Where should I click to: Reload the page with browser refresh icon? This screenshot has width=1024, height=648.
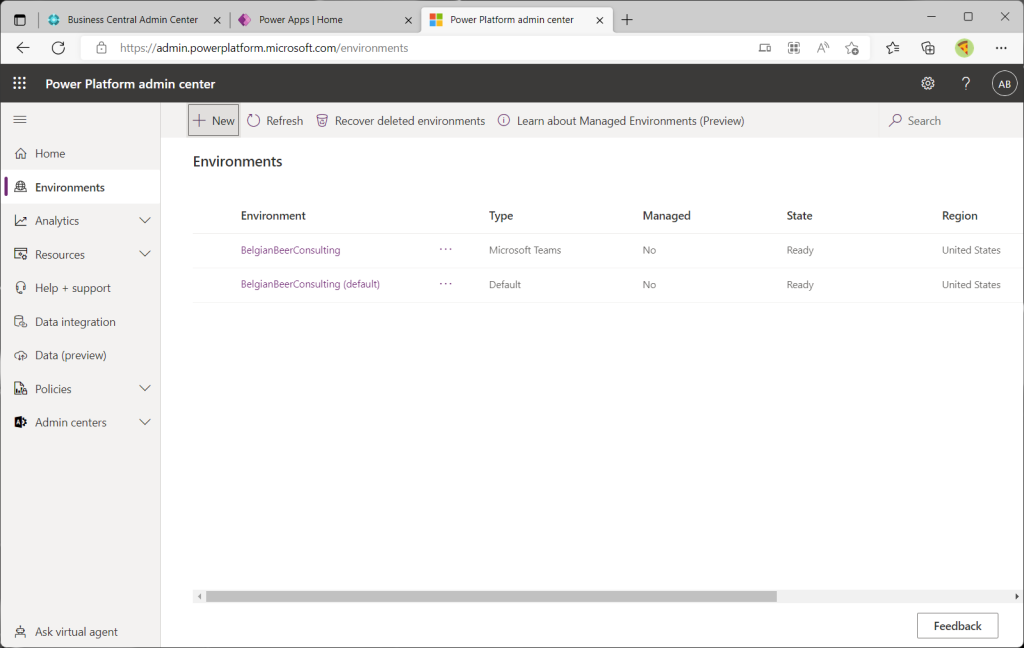click(58, 48)
